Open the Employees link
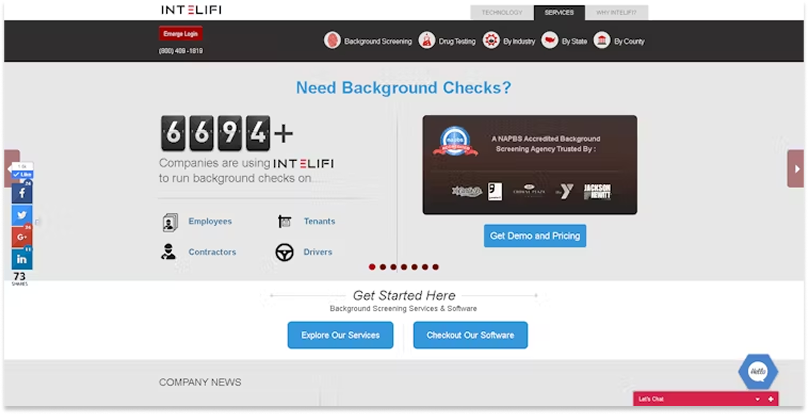Viewport: 808px width, 414px height. [x=210, y=221]
